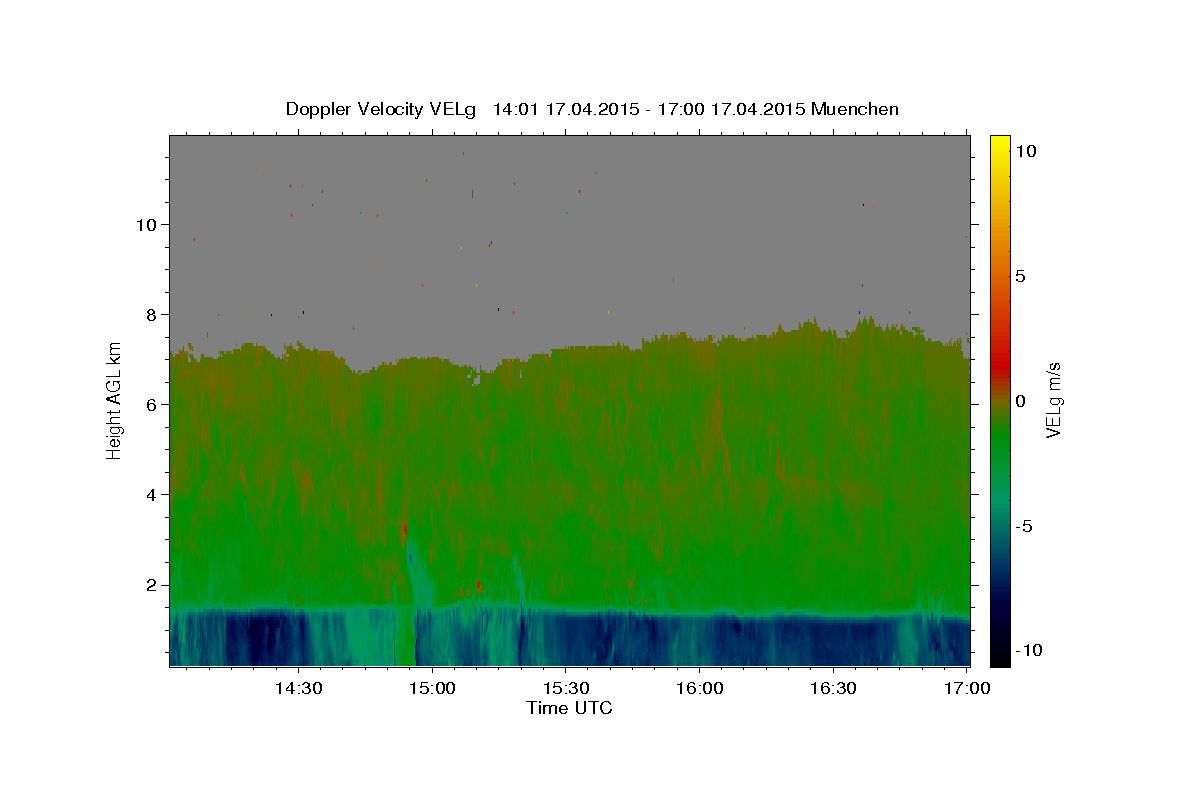Click the plot title 'Doppler Velocity VELg'
Viewport: 1200px width, 800px height.
[x=383, y=109]
